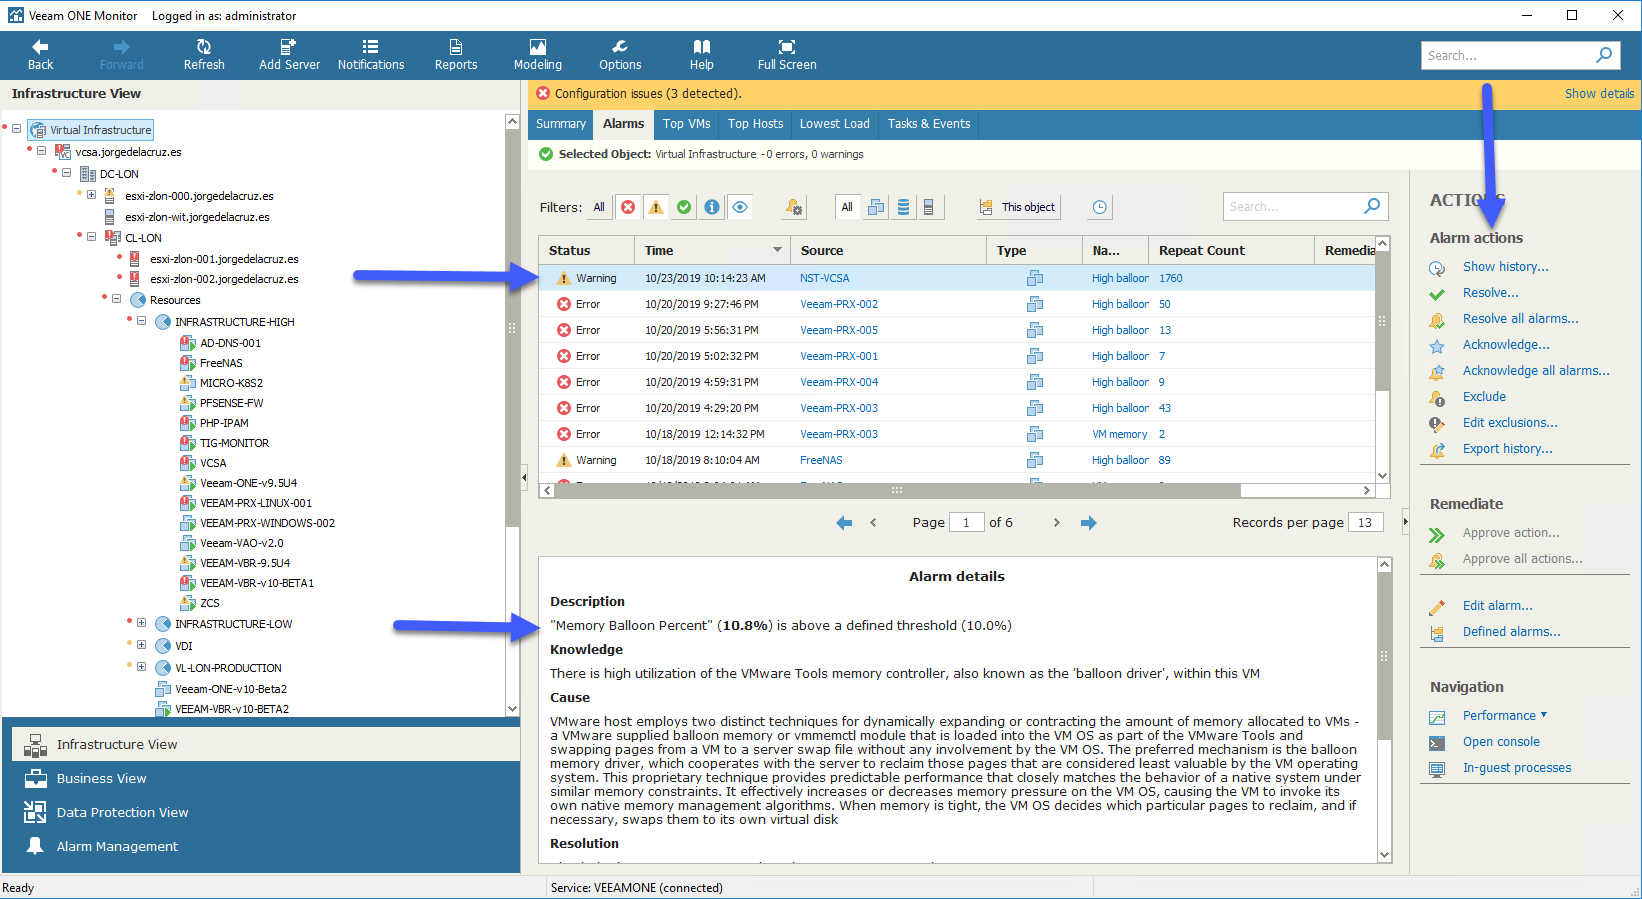This screenshot has height=899, width=1642.
Task: Go to next alarms page chevron
Action: coord(1056,523)
